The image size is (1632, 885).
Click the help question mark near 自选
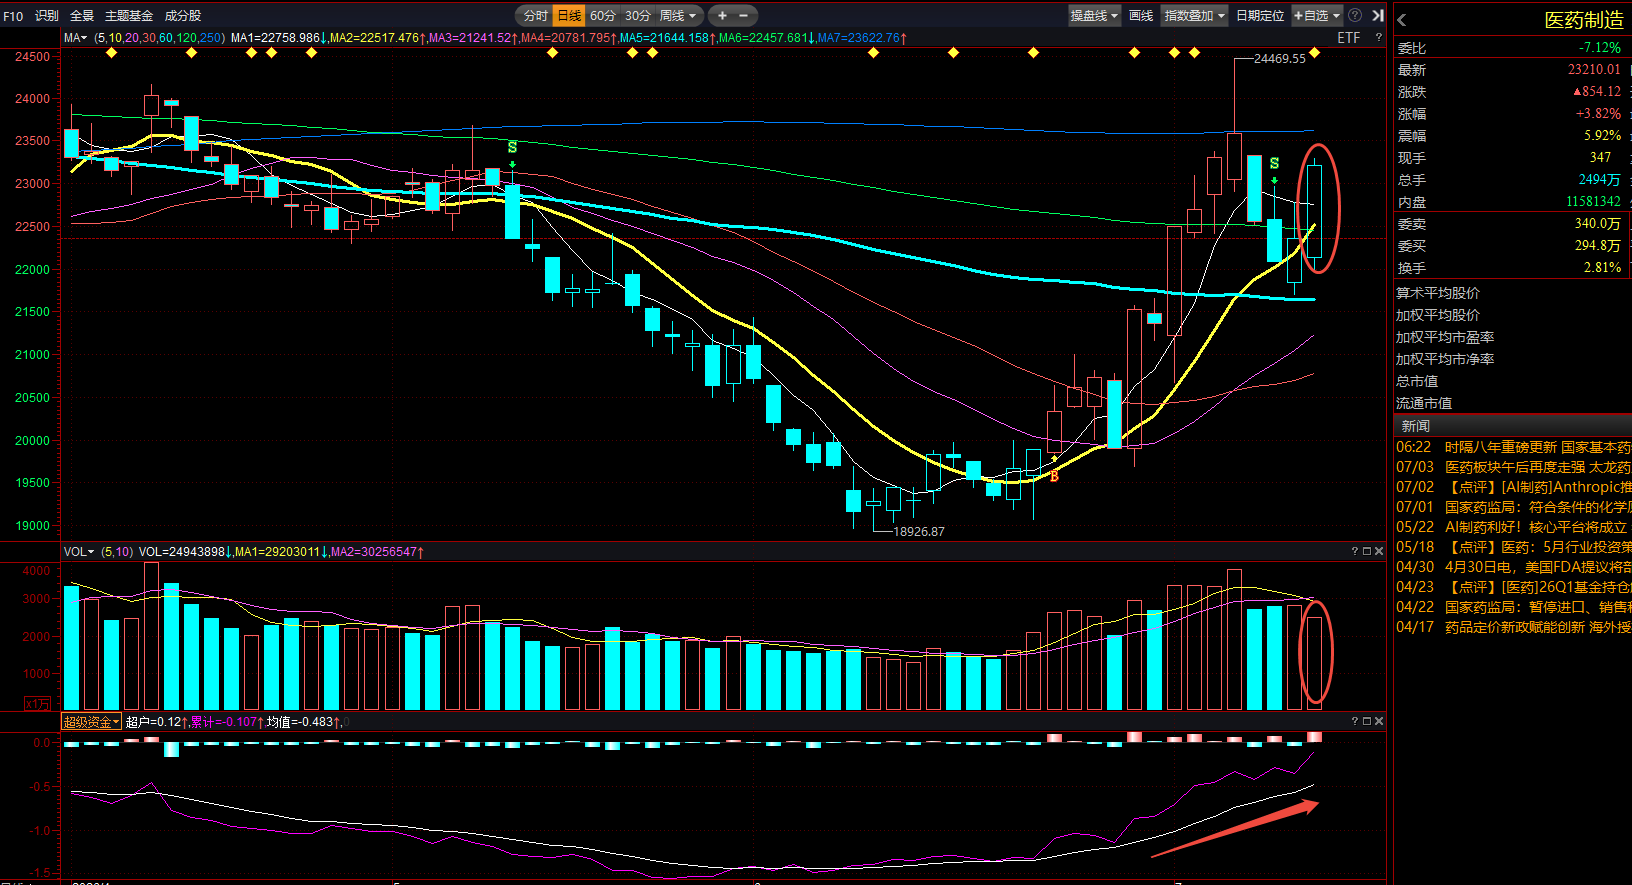pyautogui.click(x=1355, y=15)
